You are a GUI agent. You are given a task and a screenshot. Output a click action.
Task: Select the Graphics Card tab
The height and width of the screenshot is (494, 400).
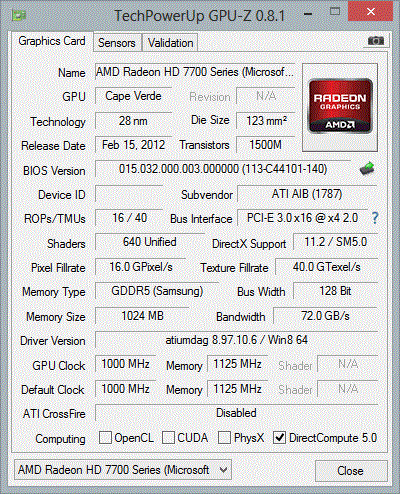[52, 41]
